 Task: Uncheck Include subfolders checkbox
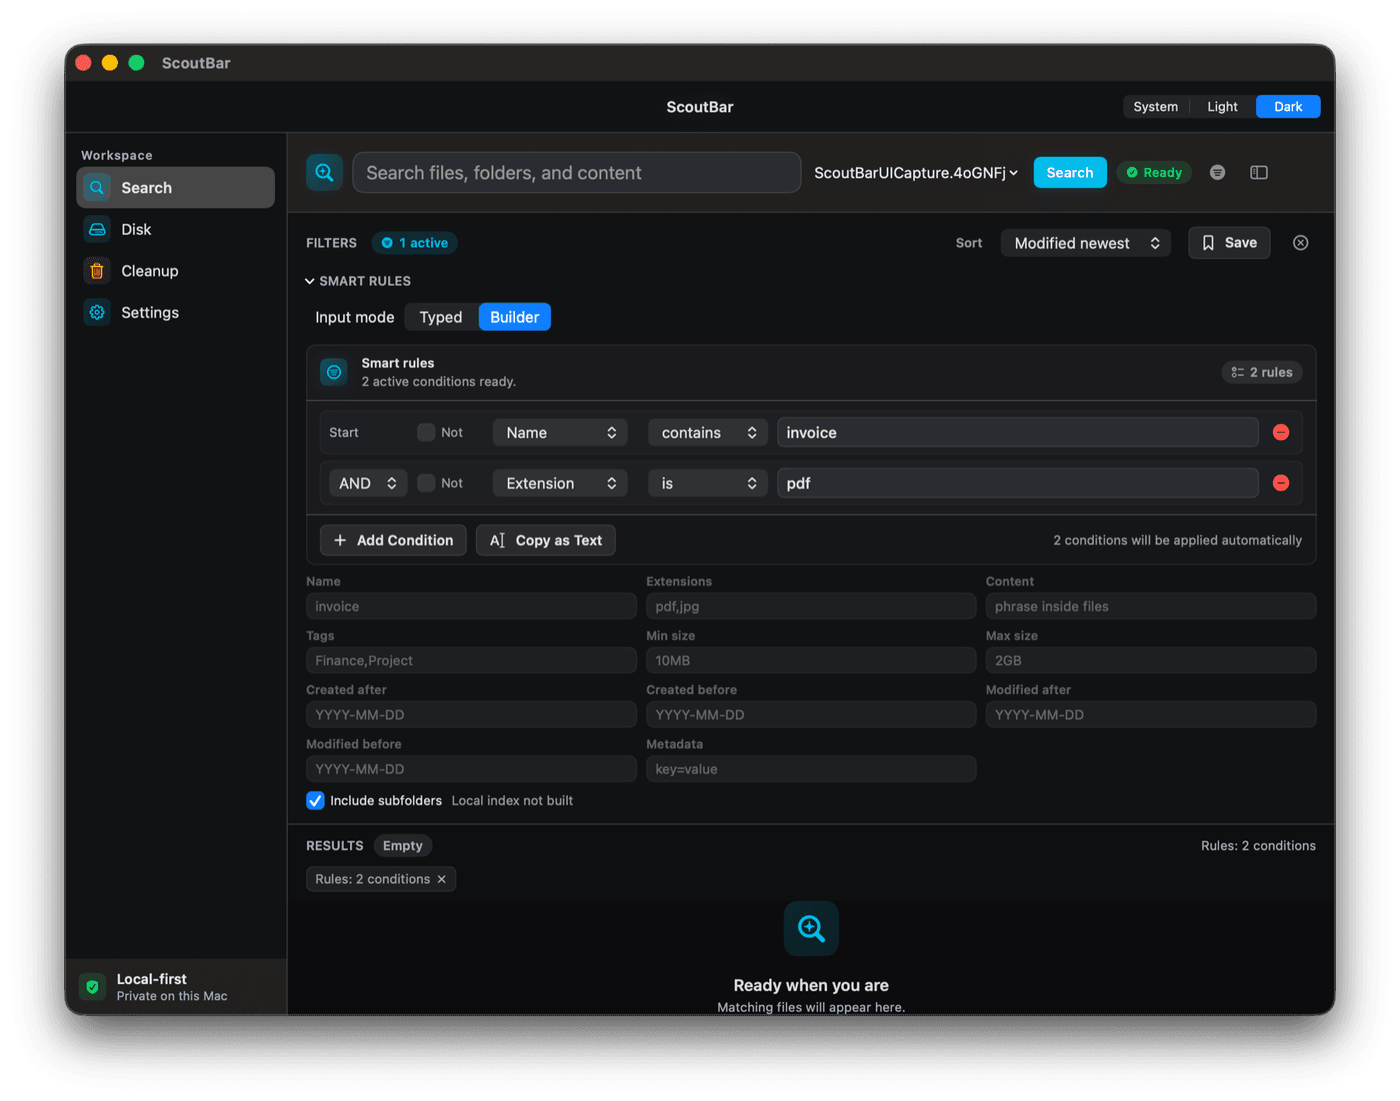315,800
